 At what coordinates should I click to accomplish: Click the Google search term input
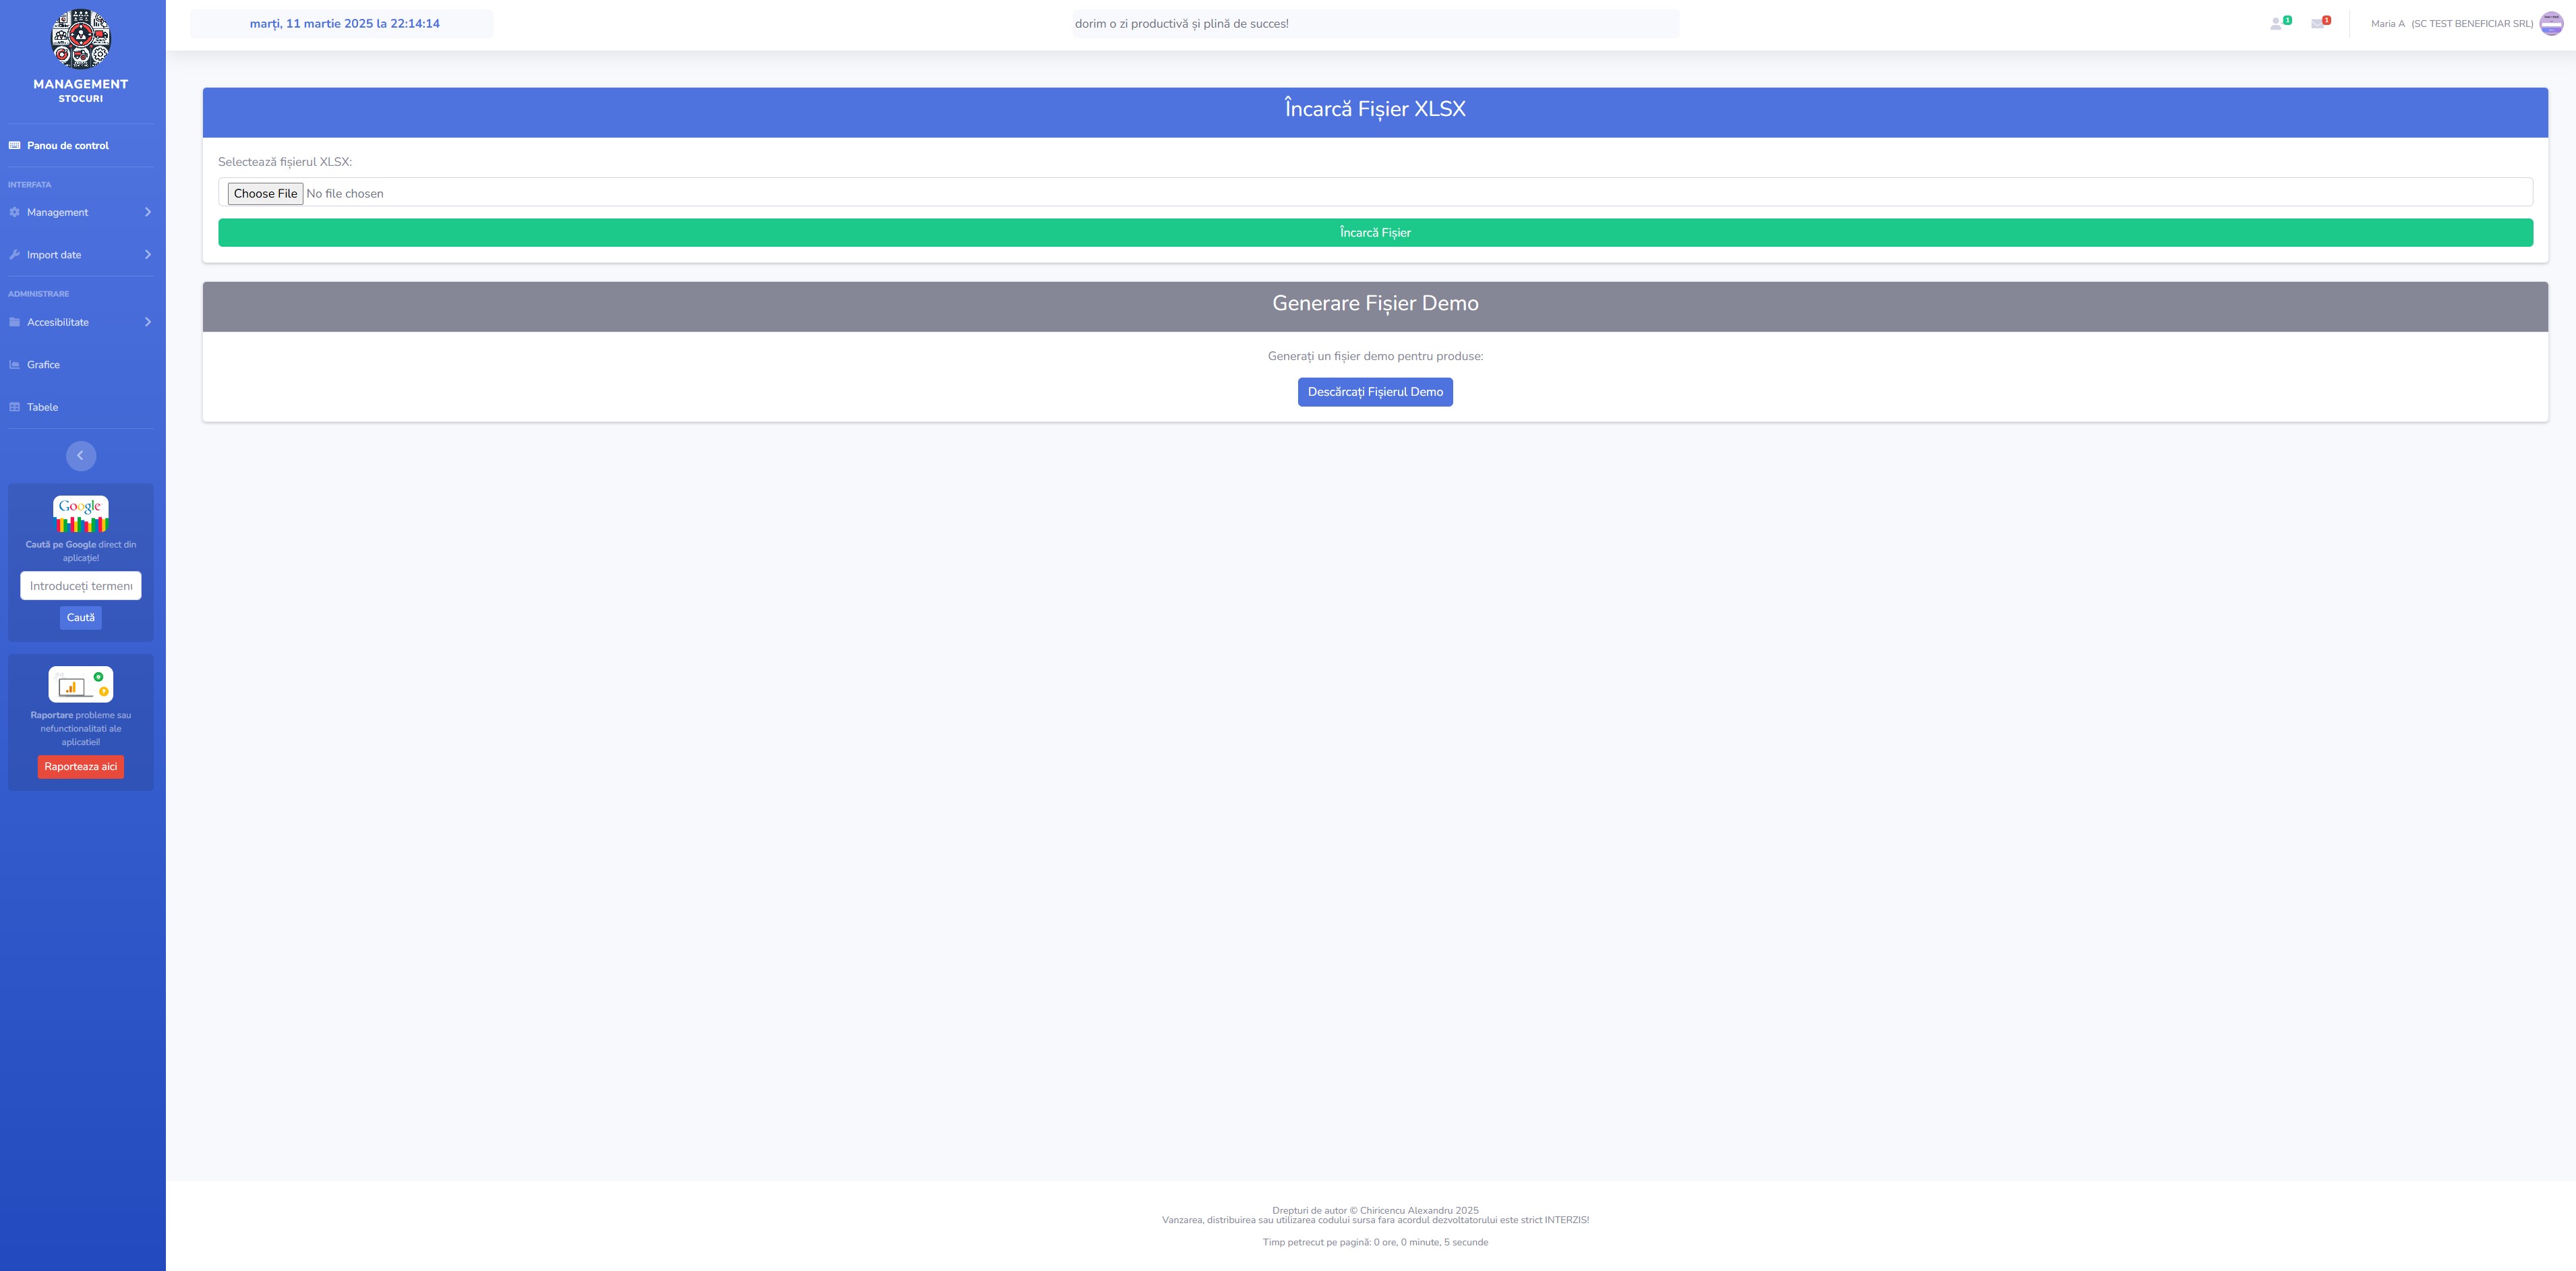point(80,586)
